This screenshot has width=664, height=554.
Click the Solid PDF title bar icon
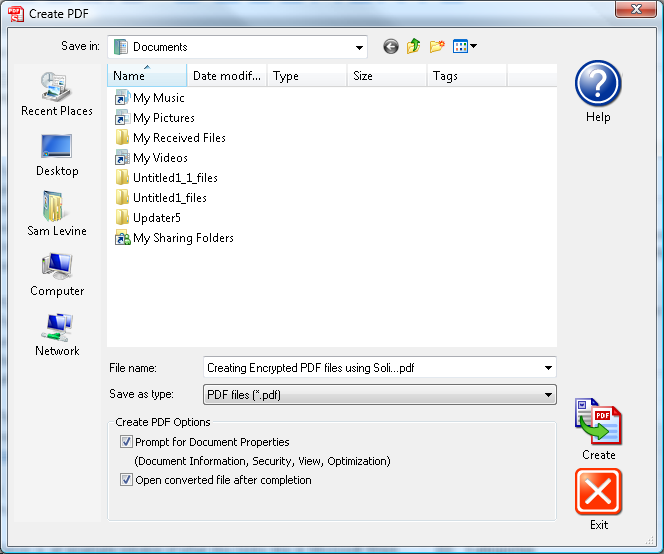pos(16,14)
